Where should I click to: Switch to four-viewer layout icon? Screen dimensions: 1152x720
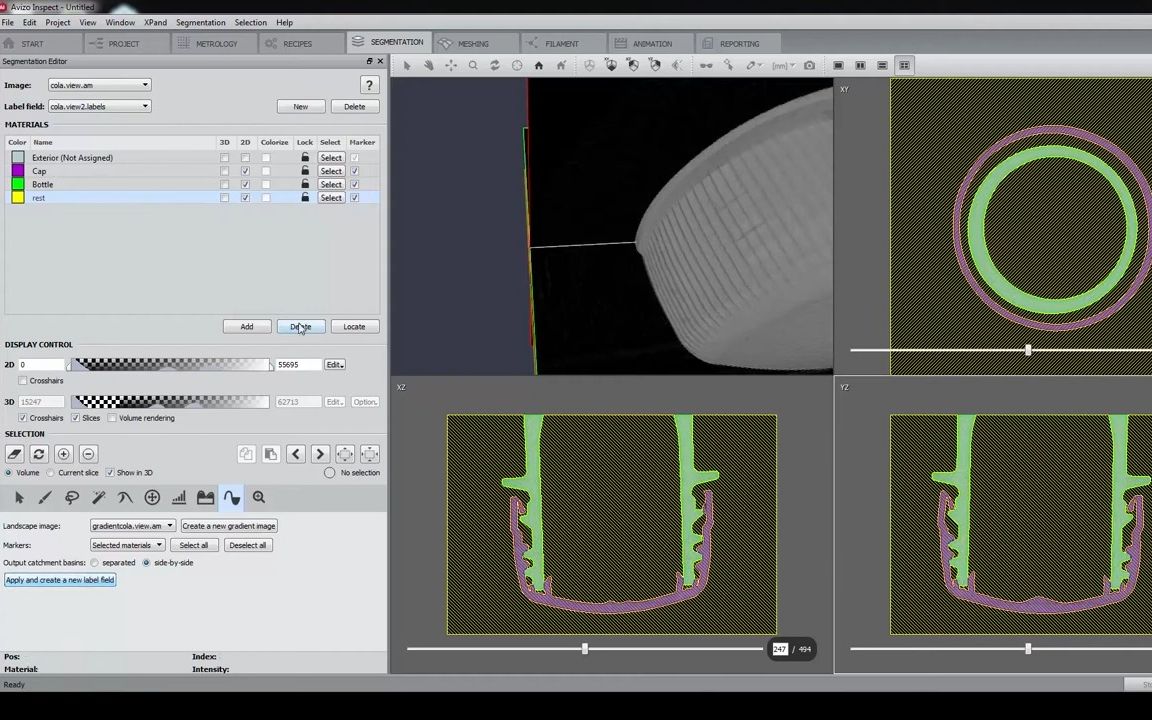pyautogui.click(x=904, y=66)
